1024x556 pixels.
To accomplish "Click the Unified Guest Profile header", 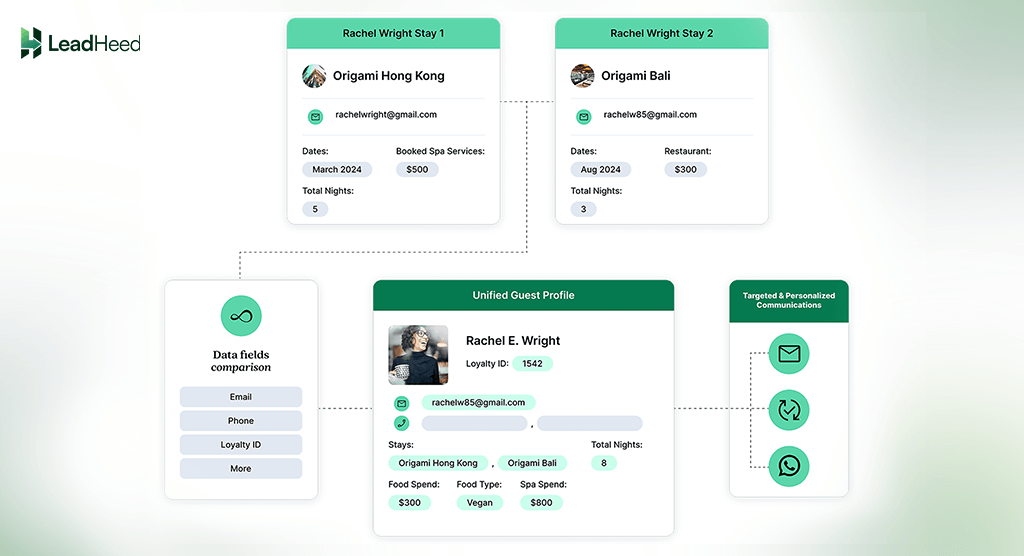I will pos(524,295).
